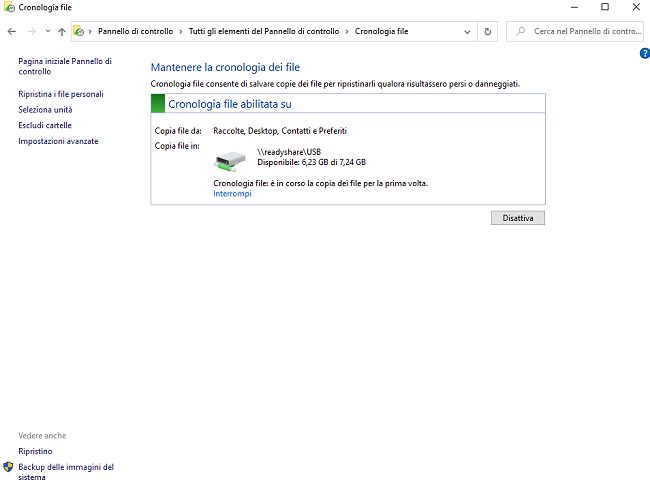Expand the chevron before Pannello di controllo breadcrumb
Screen dimensions: 650x493
pyautogui.click(x=90, y=32)
